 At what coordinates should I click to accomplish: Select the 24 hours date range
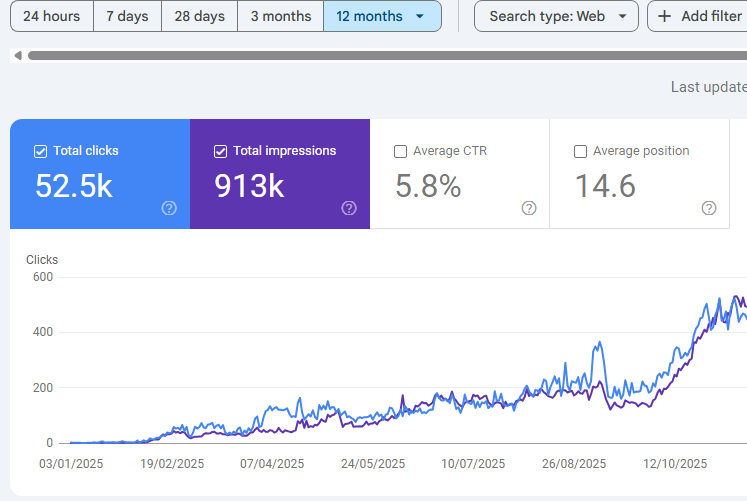tap(52, 17)
